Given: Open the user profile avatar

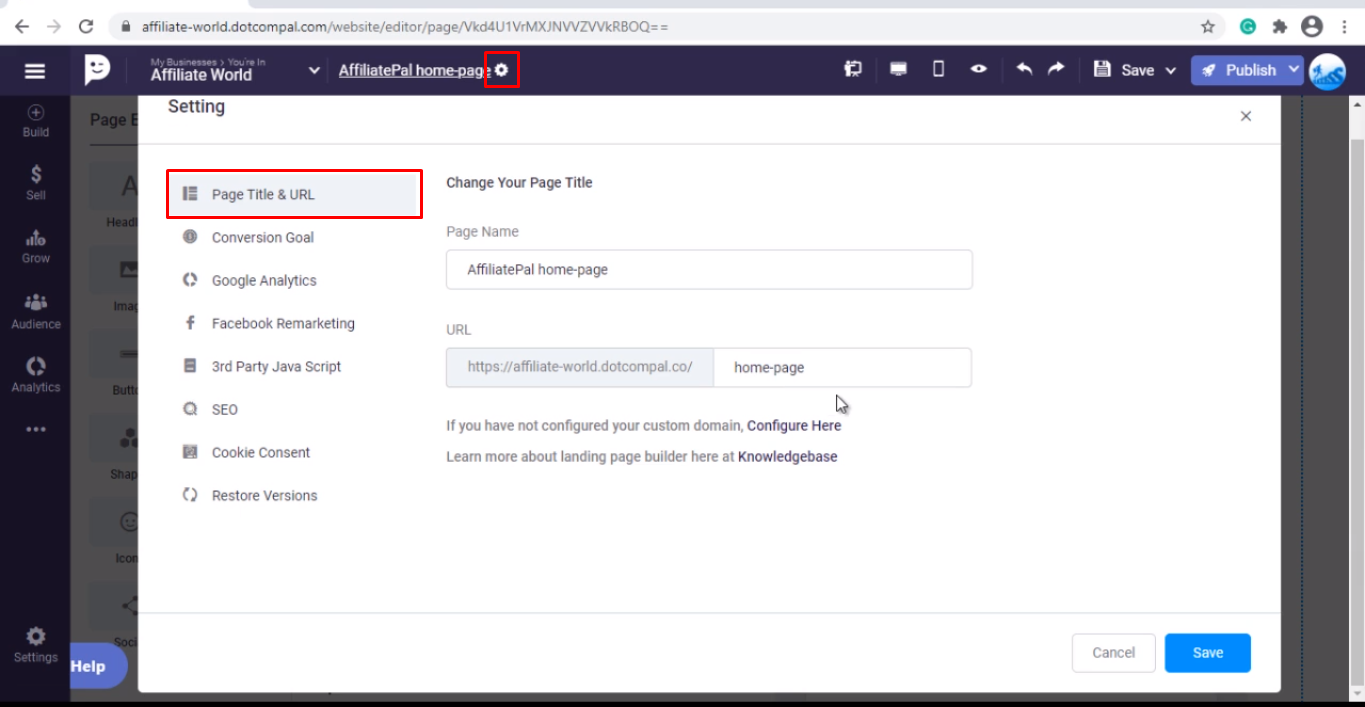Looking at the screenshot, I should 1327,71.
